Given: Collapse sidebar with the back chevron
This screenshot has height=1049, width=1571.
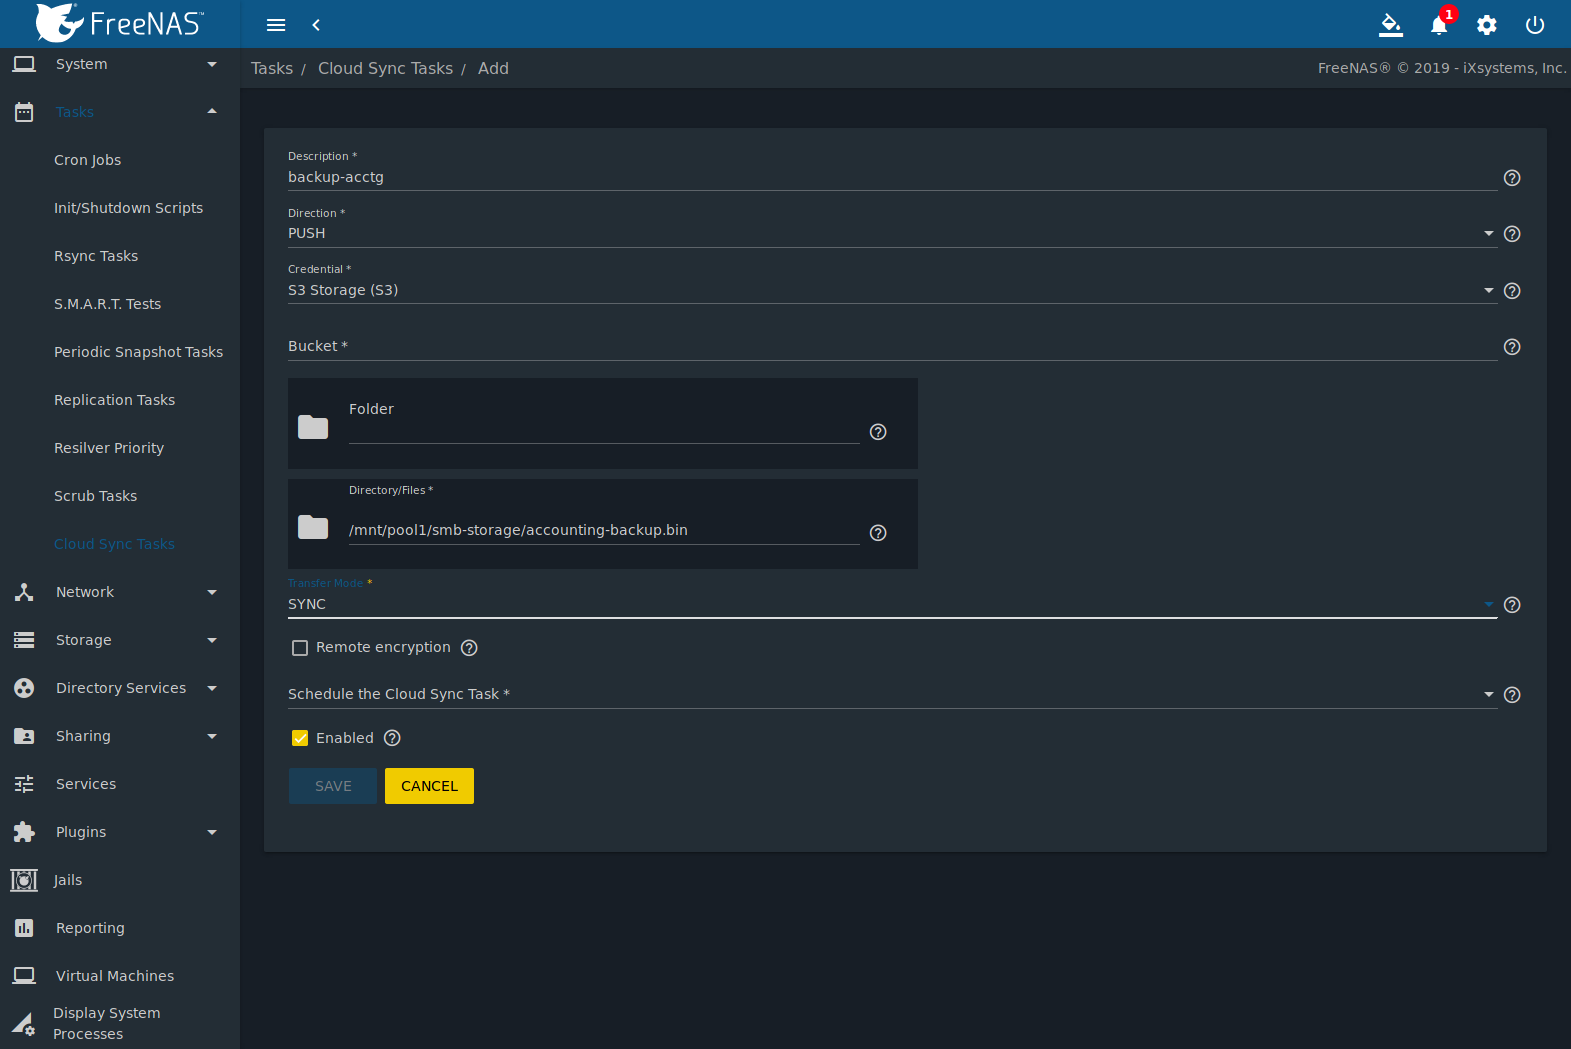Looking at the screenshot, I should point(316,25).
